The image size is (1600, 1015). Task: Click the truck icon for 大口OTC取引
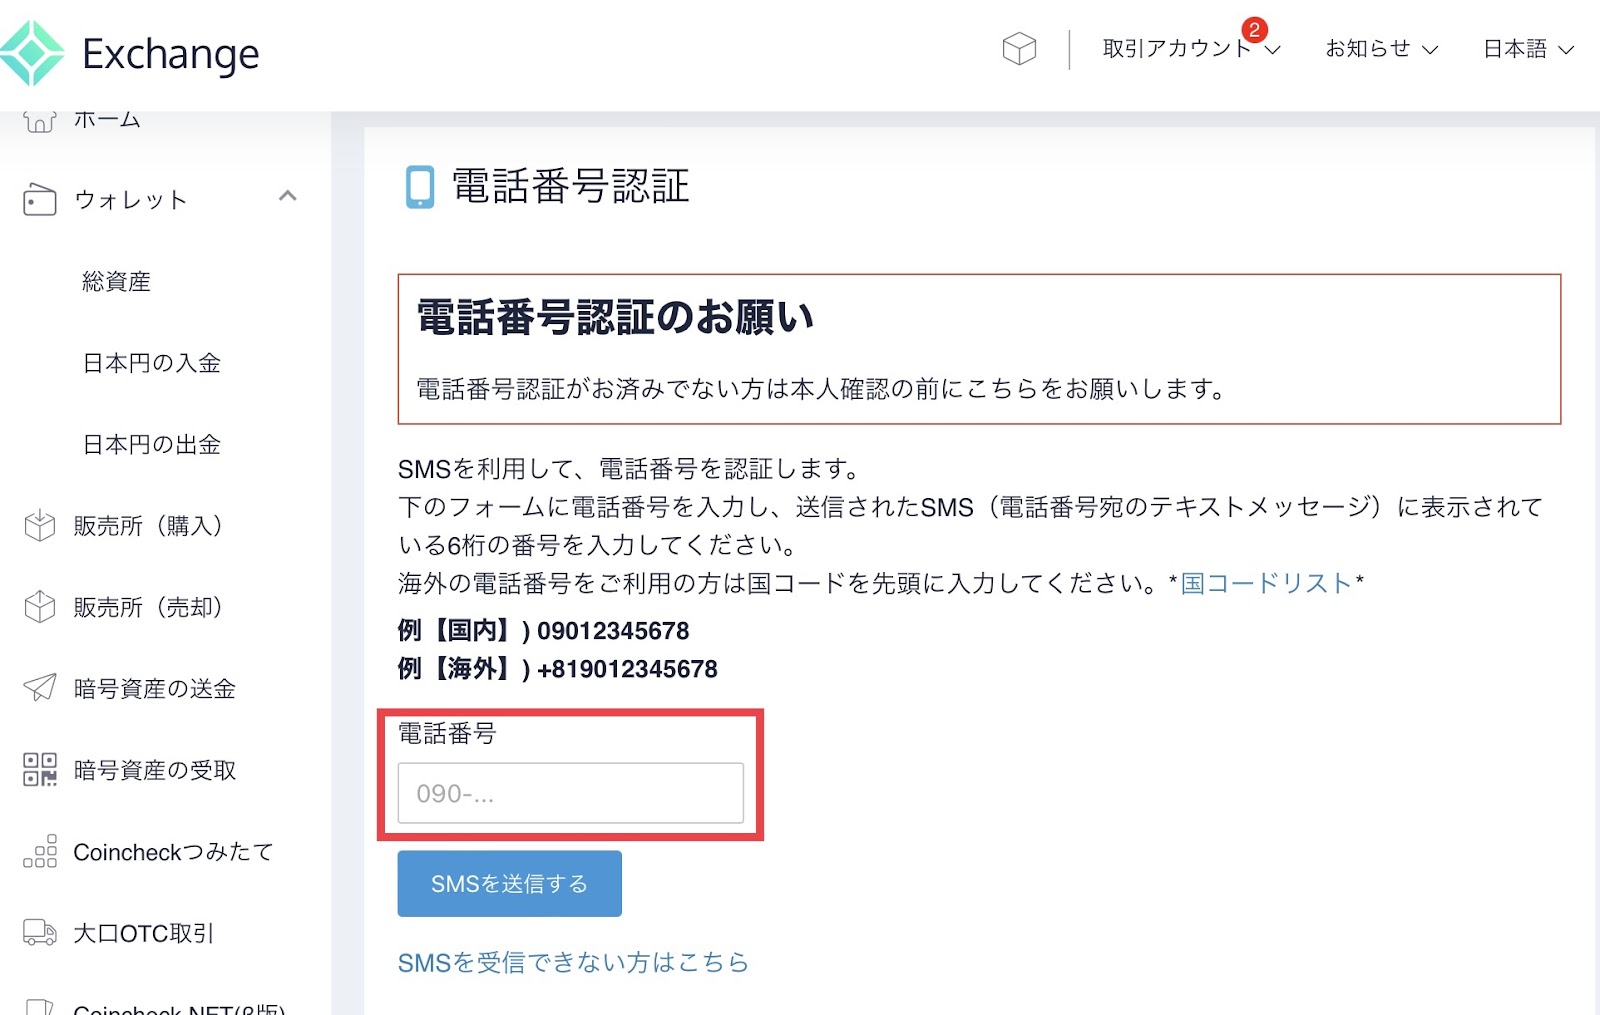40,932
